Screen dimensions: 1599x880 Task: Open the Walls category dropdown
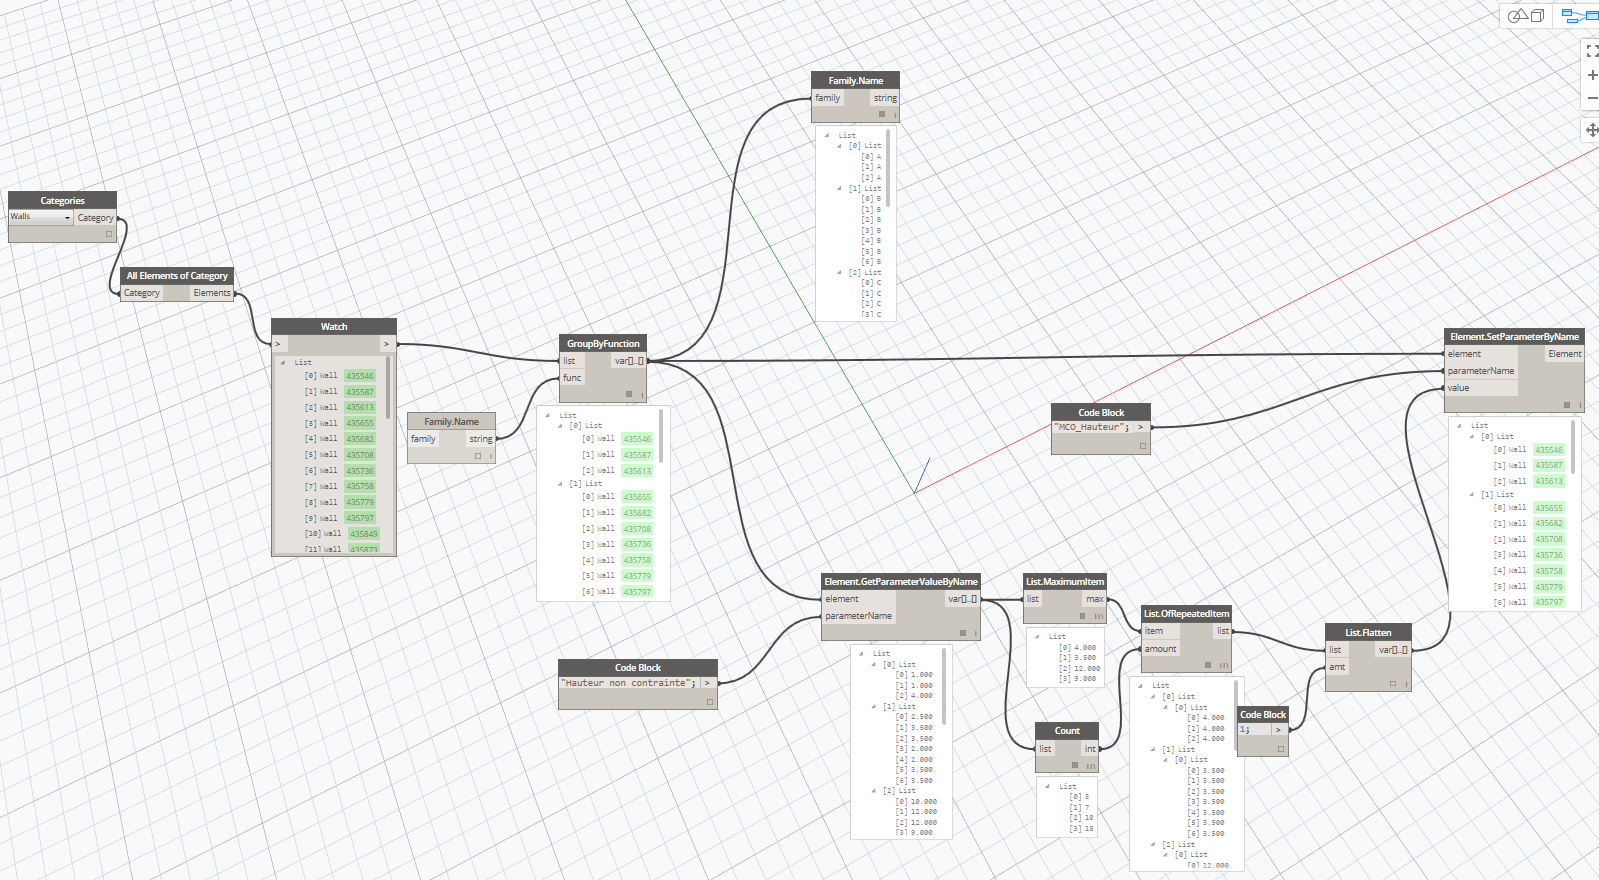click(41, 217)
